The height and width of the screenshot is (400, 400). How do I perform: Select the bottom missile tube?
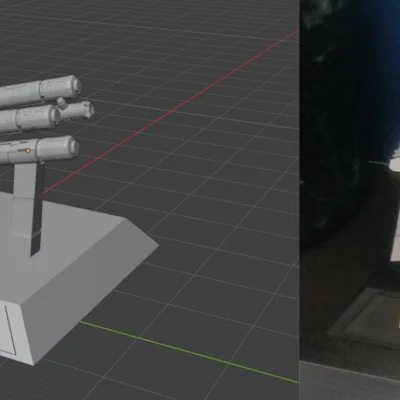39,149
